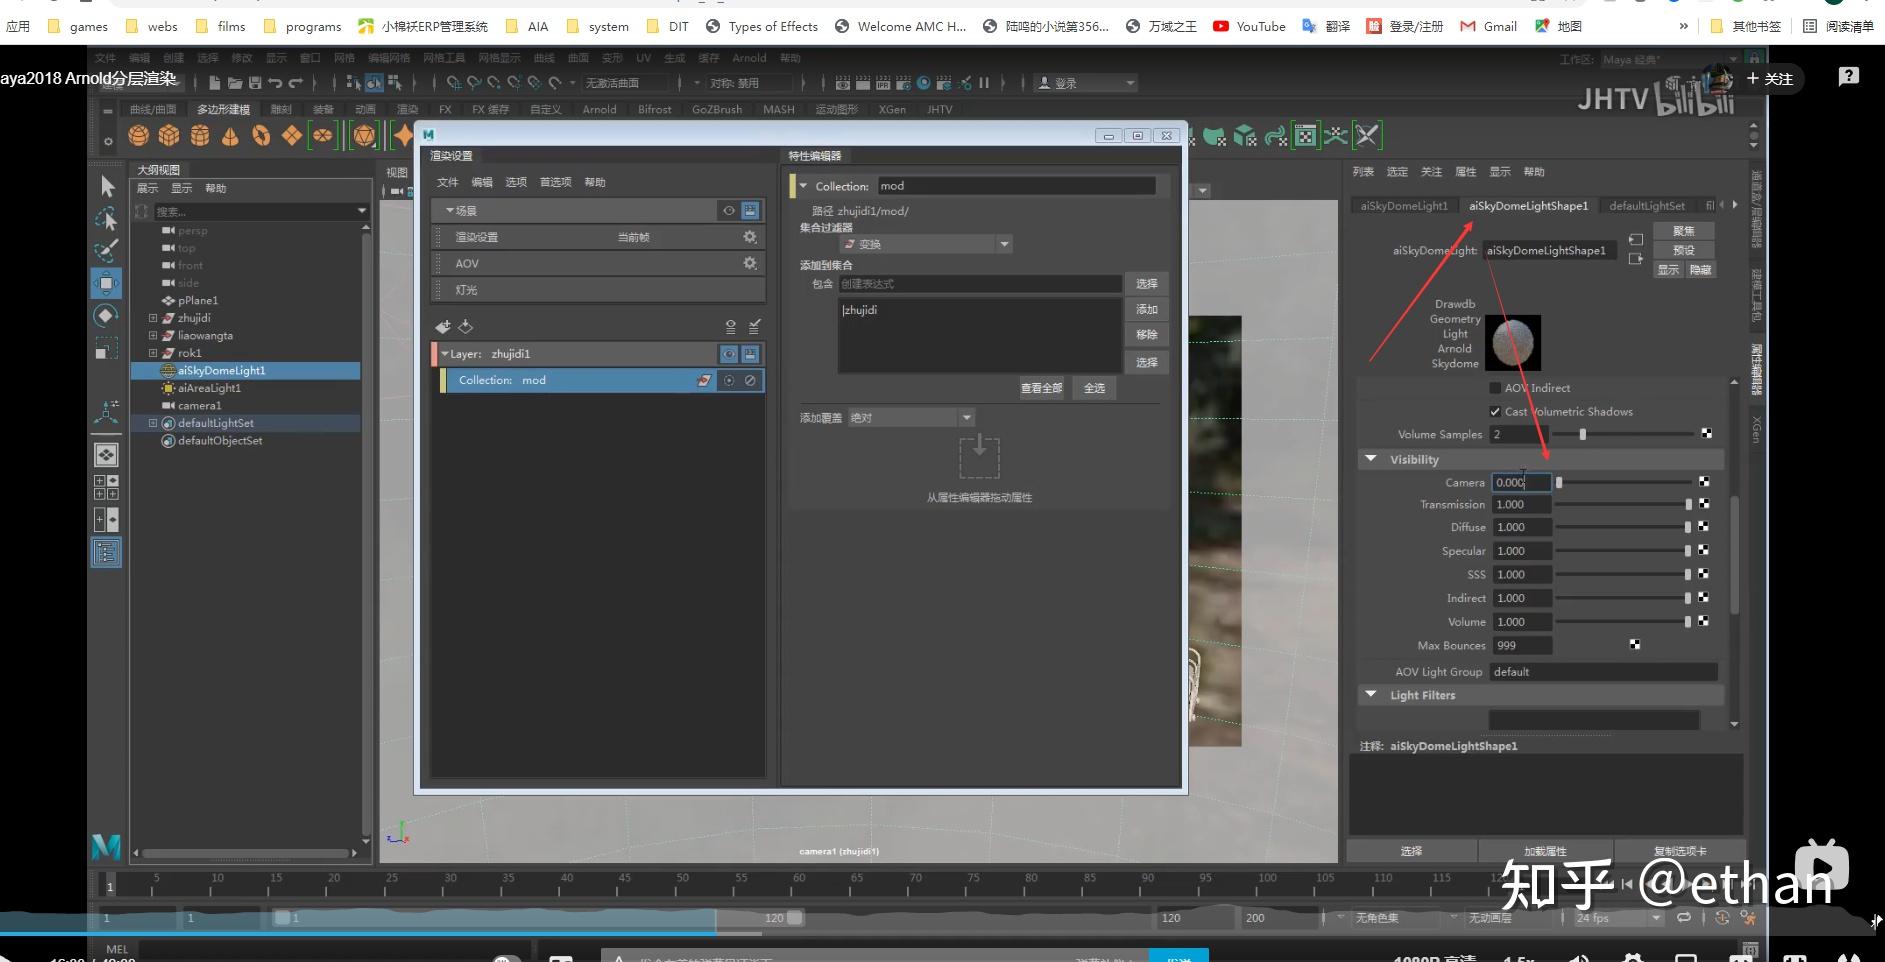Click the polygon cube shelf icon
The image size is (1885, 962).
[x=169, y=135]
